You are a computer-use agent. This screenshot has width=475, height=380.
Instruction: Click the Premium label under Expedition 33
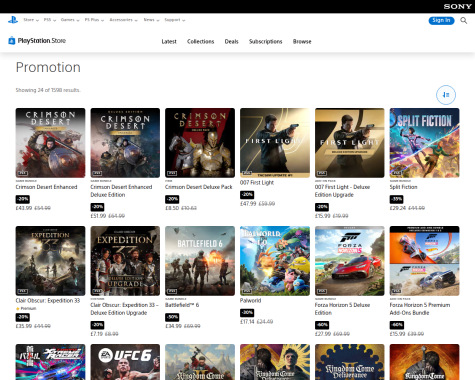(x=26, y=309)
